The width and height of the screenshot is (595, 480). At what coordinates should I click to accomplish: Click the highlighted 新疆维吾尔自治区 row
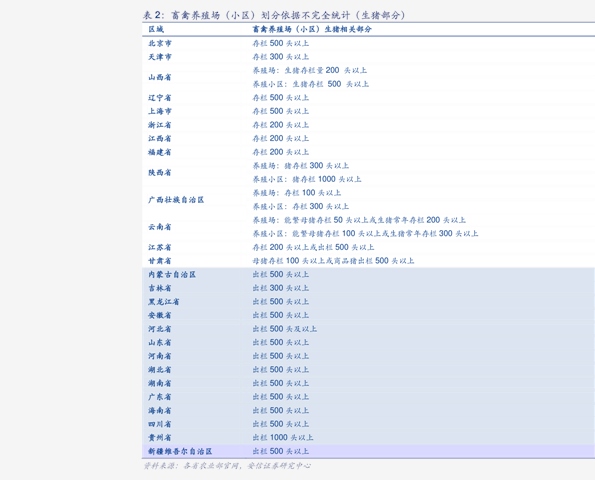click(368, 451)
